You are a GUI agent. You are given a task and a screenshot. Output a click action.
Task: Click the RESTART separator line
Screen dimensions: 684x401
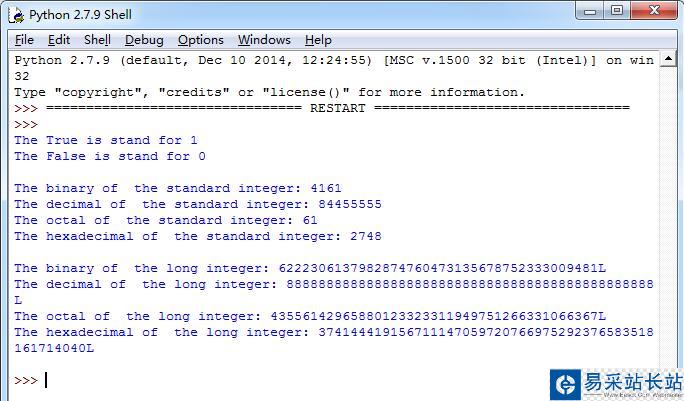pos(338,108)
